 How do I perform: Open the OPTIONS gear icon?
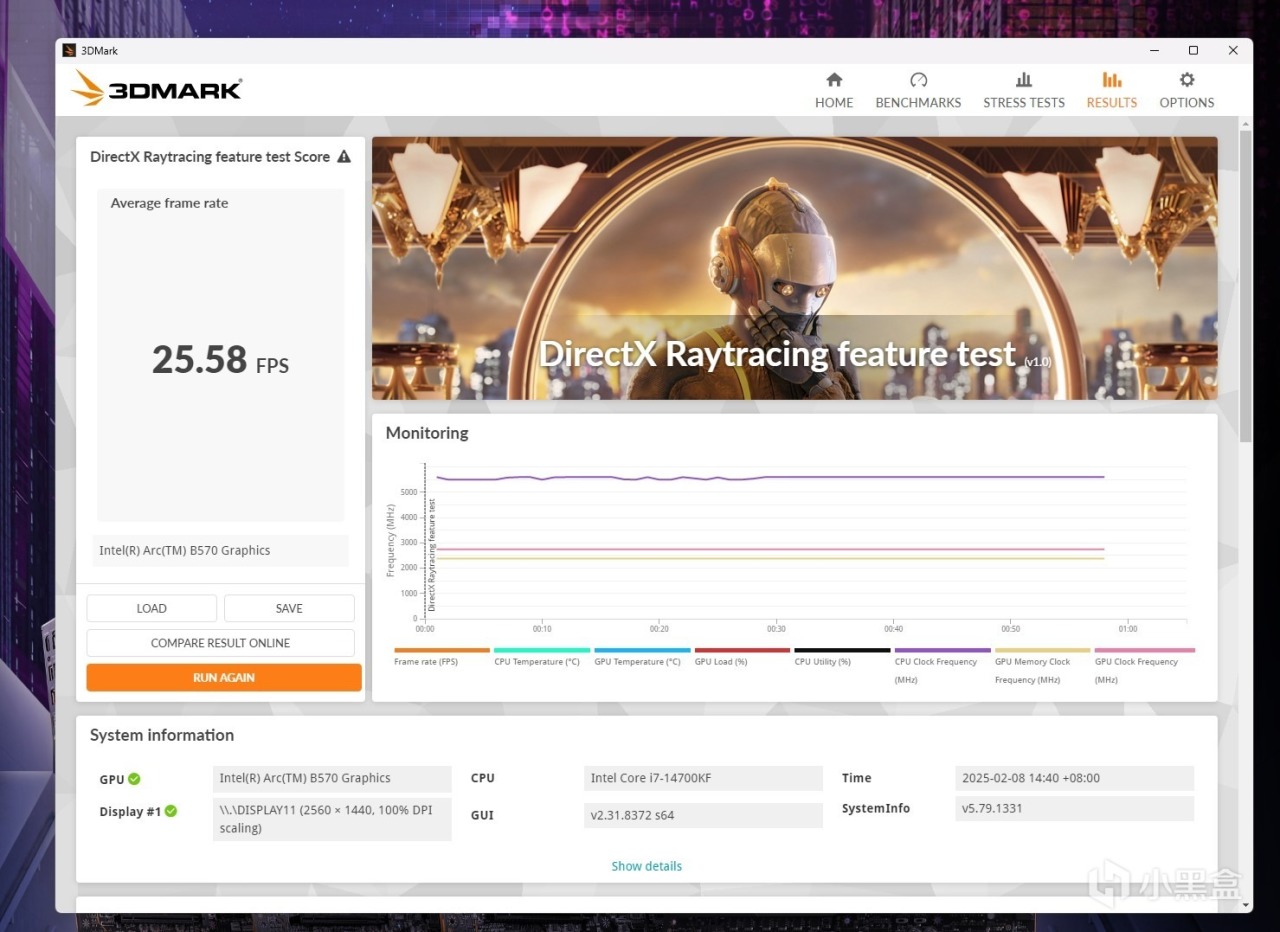point(1187,80)
